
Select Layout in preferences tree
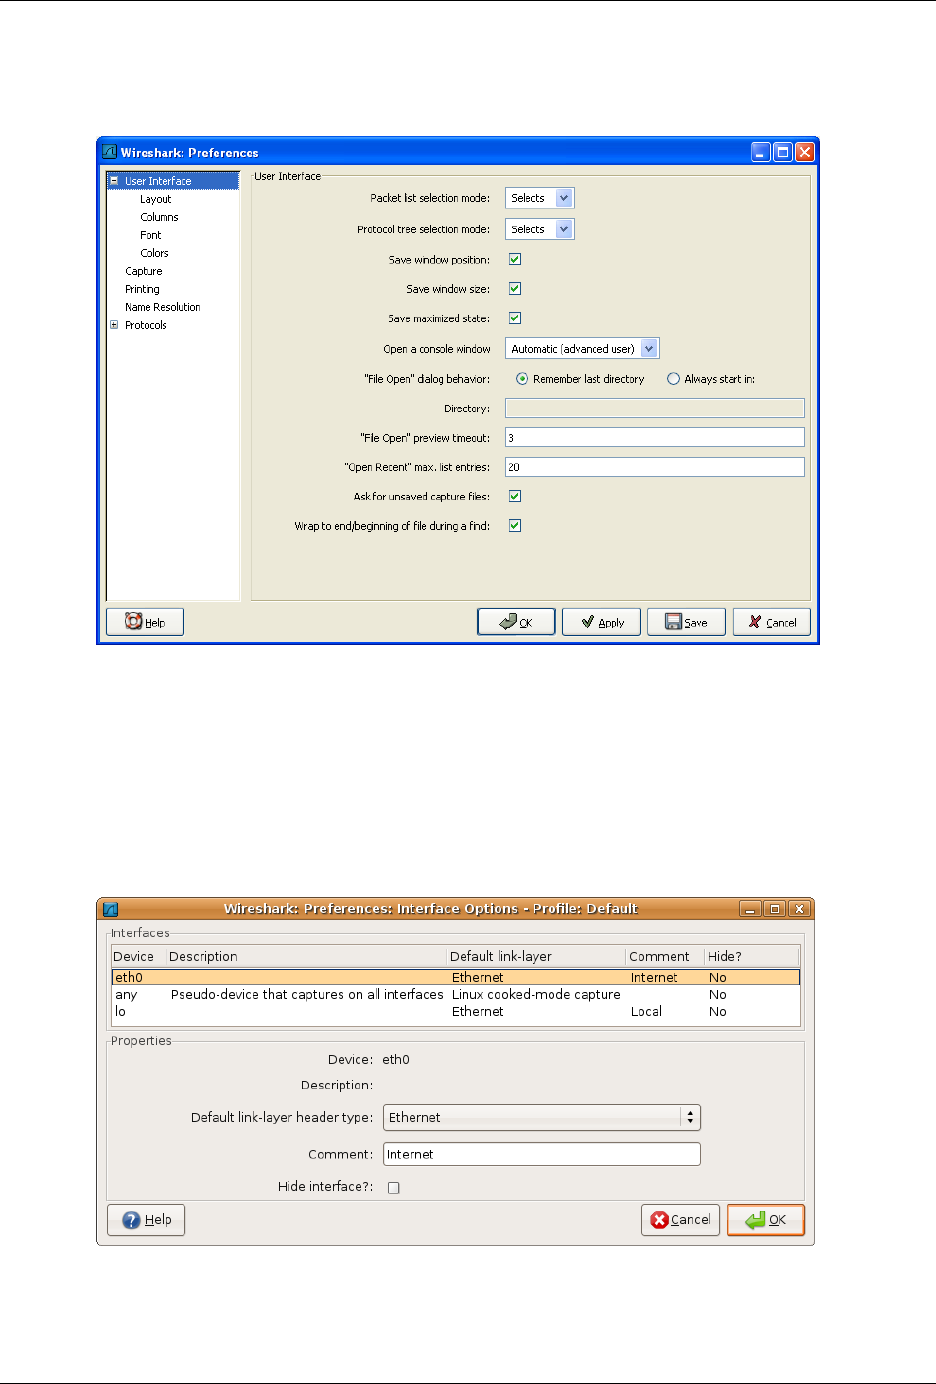pyautogui.click(x=156, y=199)
